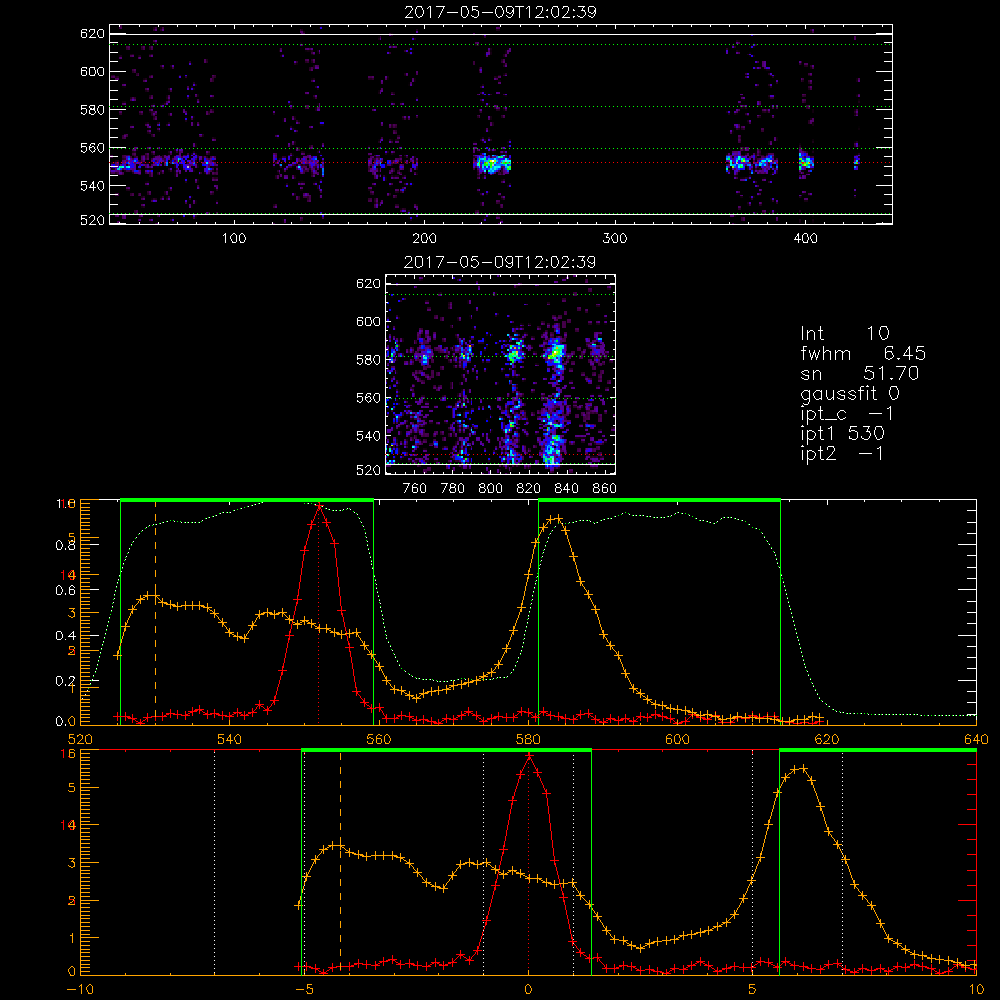Click the red curve's peak at 0 in the bottom plot
Screen dimensions: 1000x1000
pyautogui.click(x=529, y=756)
